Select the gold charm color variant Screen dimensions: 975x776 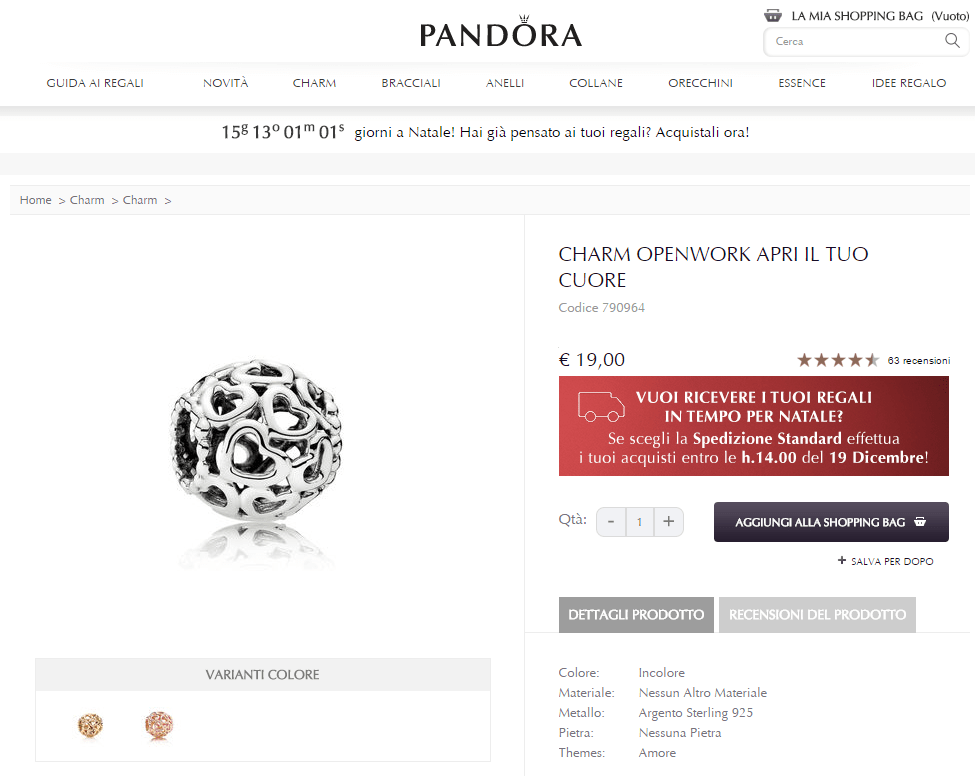coord(92,724)
